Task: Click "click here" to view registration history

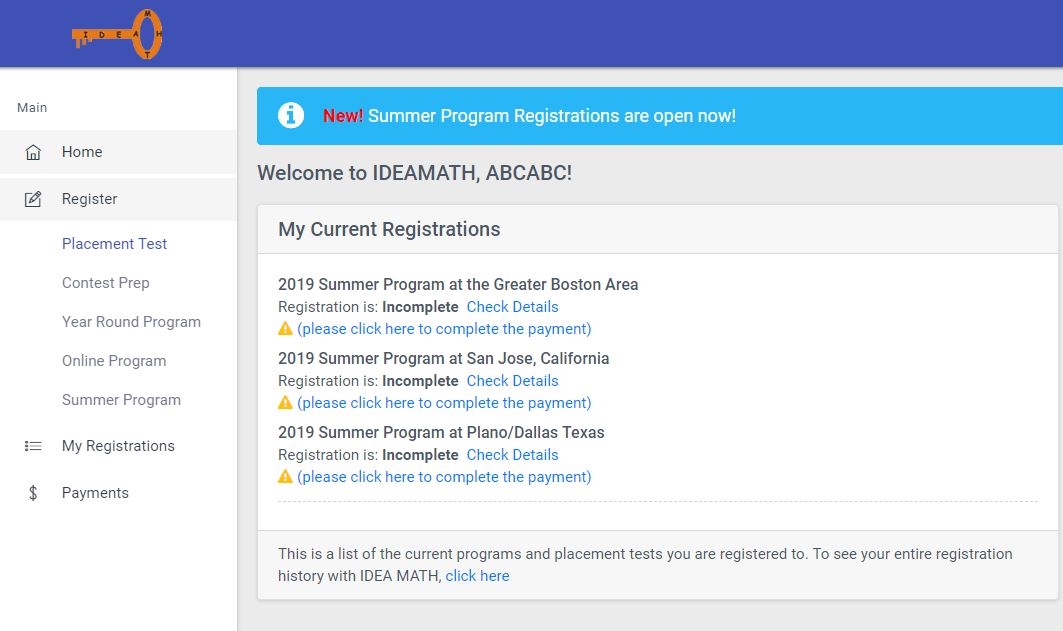Action: [x=477, y=575]
